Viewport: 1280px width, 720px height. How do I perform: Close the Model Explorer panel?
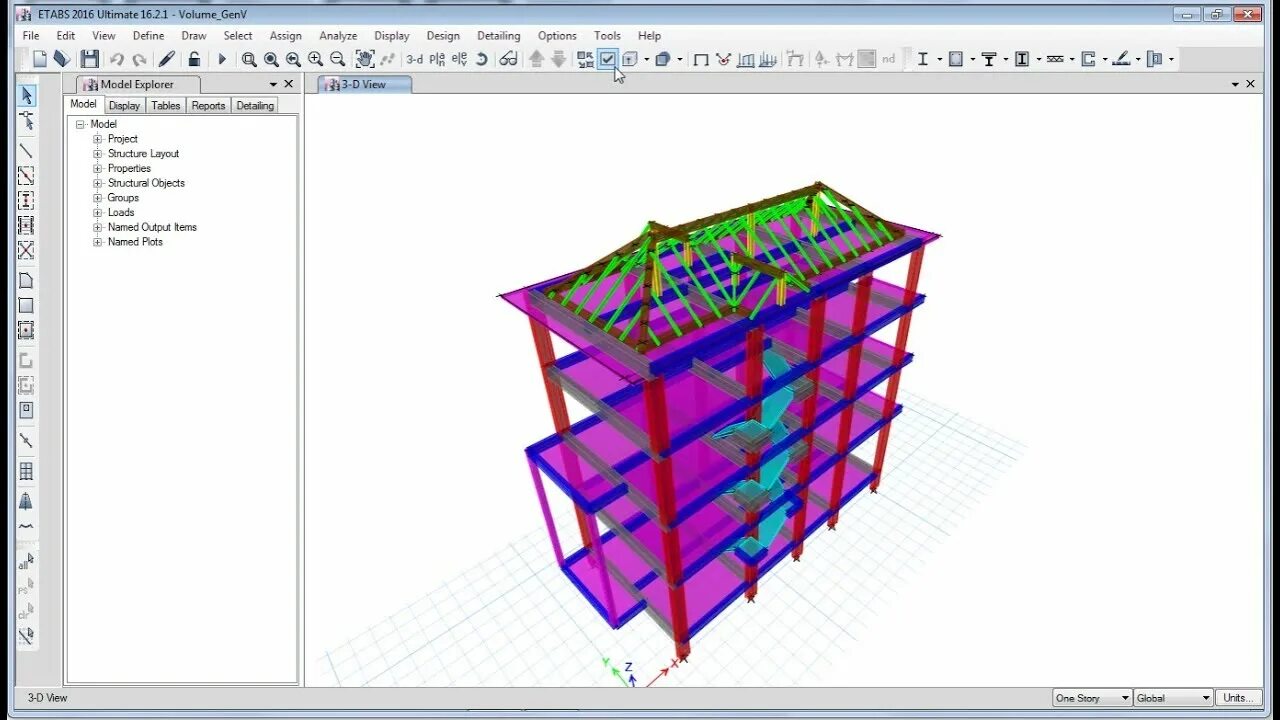[289, 84]
